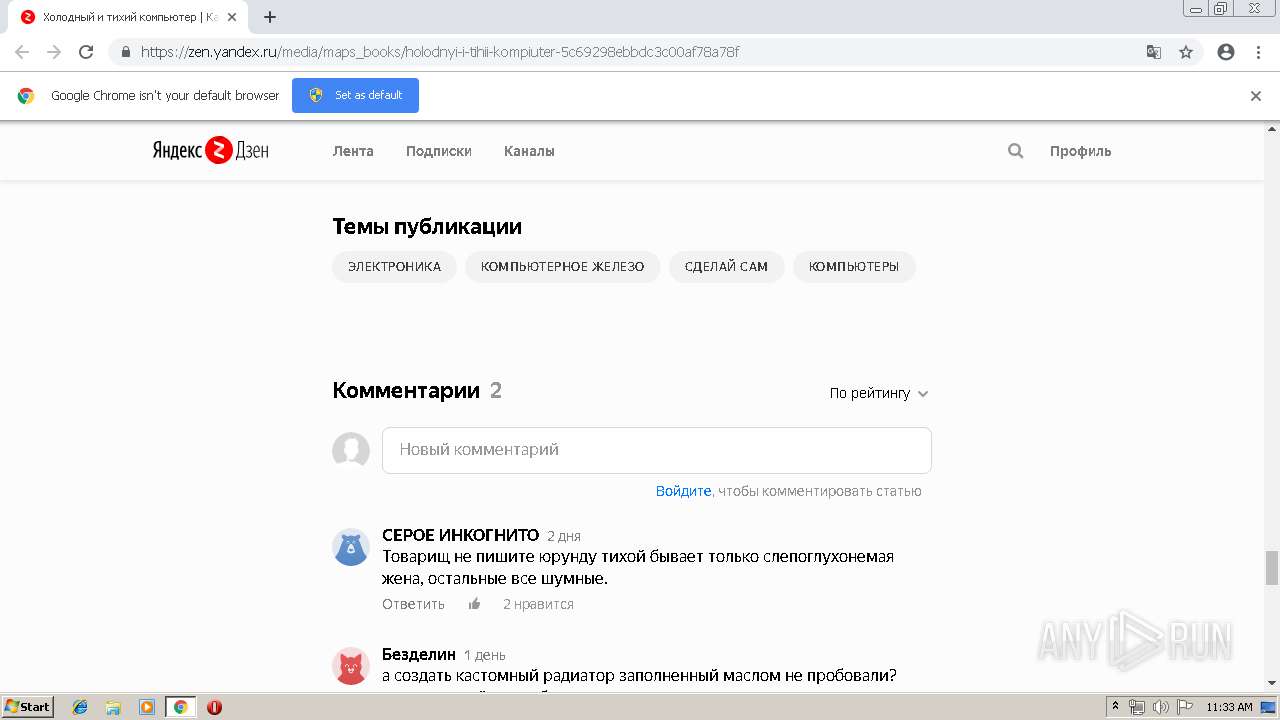This screenshot has height=720, width=1280.
Task: Click the page scrollbar thumb
Action: (1272, 567)
